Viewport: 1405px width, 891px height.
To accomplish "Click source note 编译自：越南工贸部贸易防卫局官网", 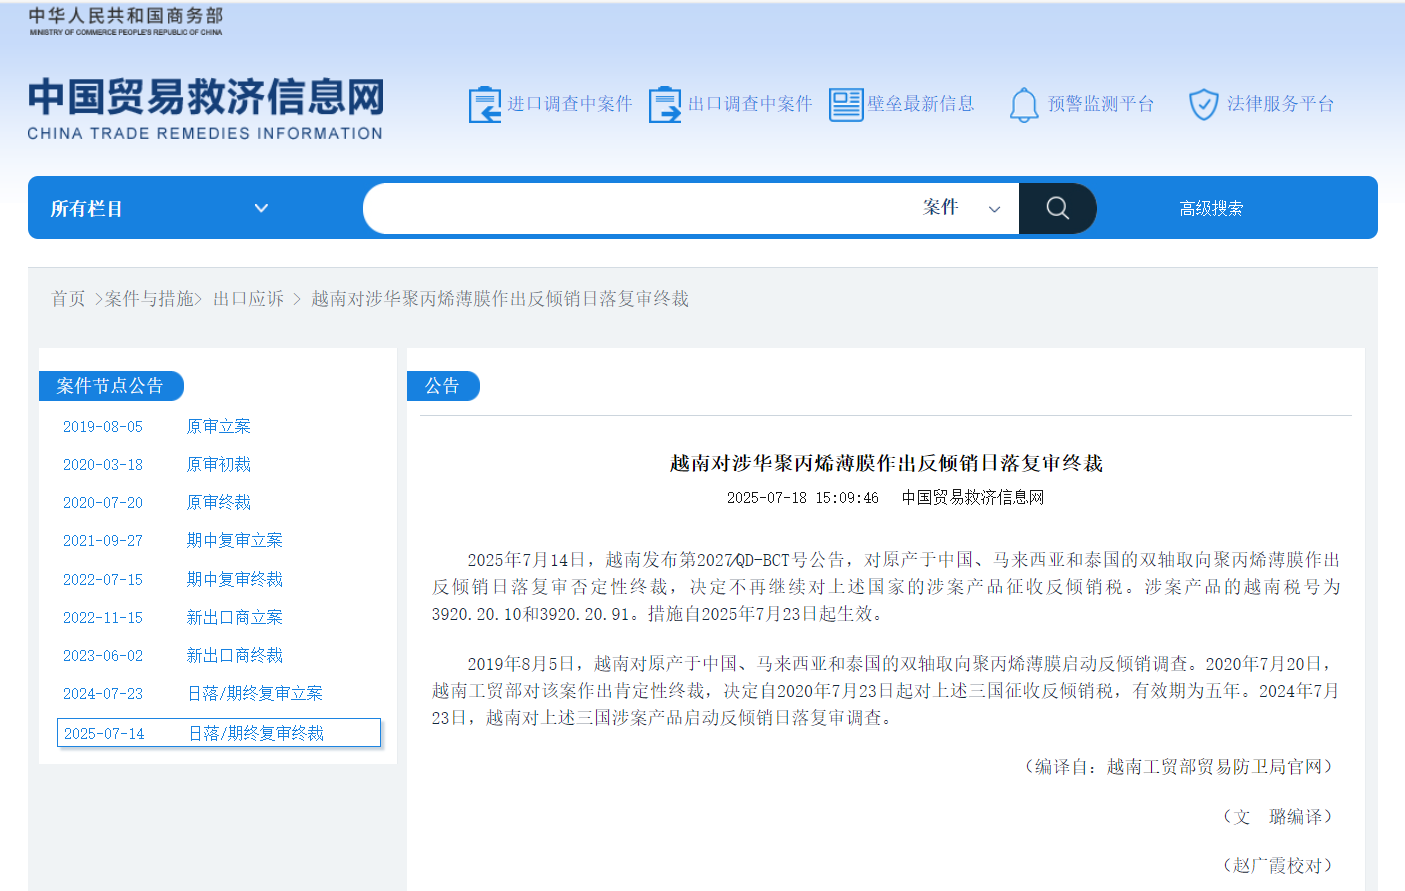I will click(1179, 767).
